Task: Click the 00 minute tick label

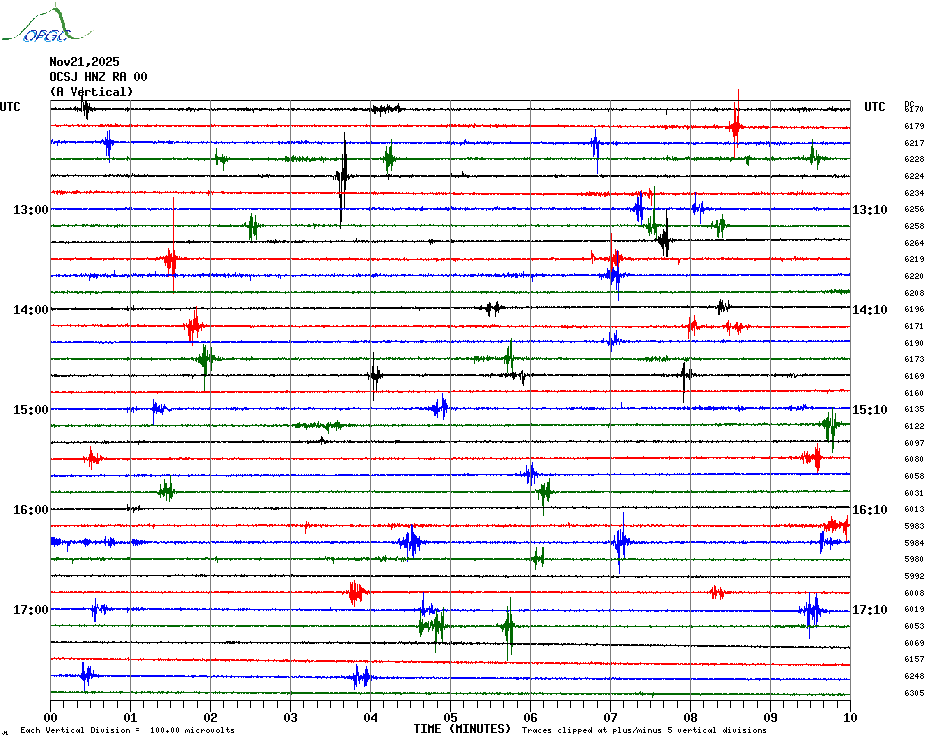Action: coord(51,717)
